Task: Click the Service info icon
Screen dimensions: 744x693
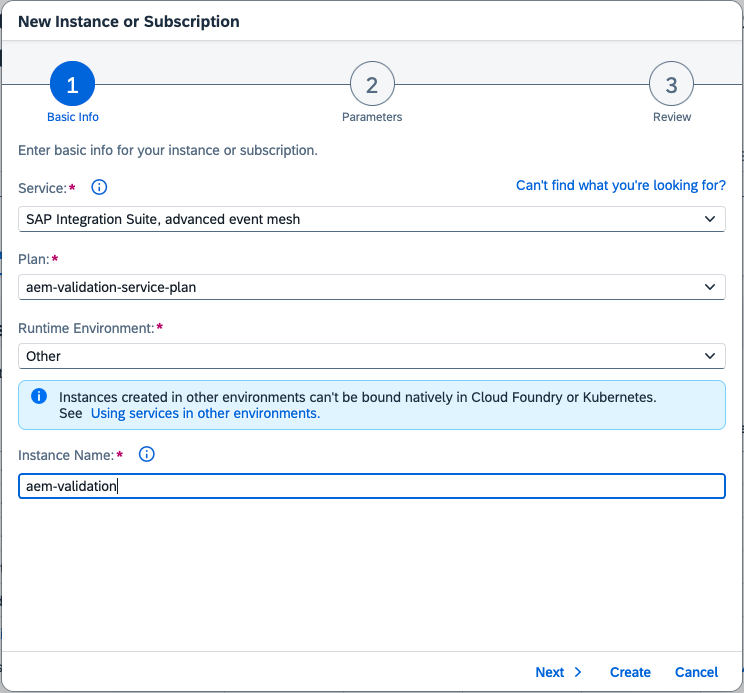Action: 99,187
